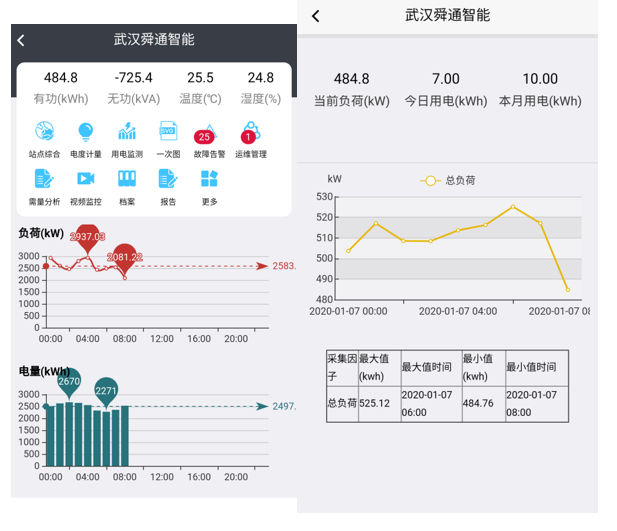The width and height of the screenshot is (617, 531).
Task: Open 视频监控 camera icon
Action: [86, 179]
